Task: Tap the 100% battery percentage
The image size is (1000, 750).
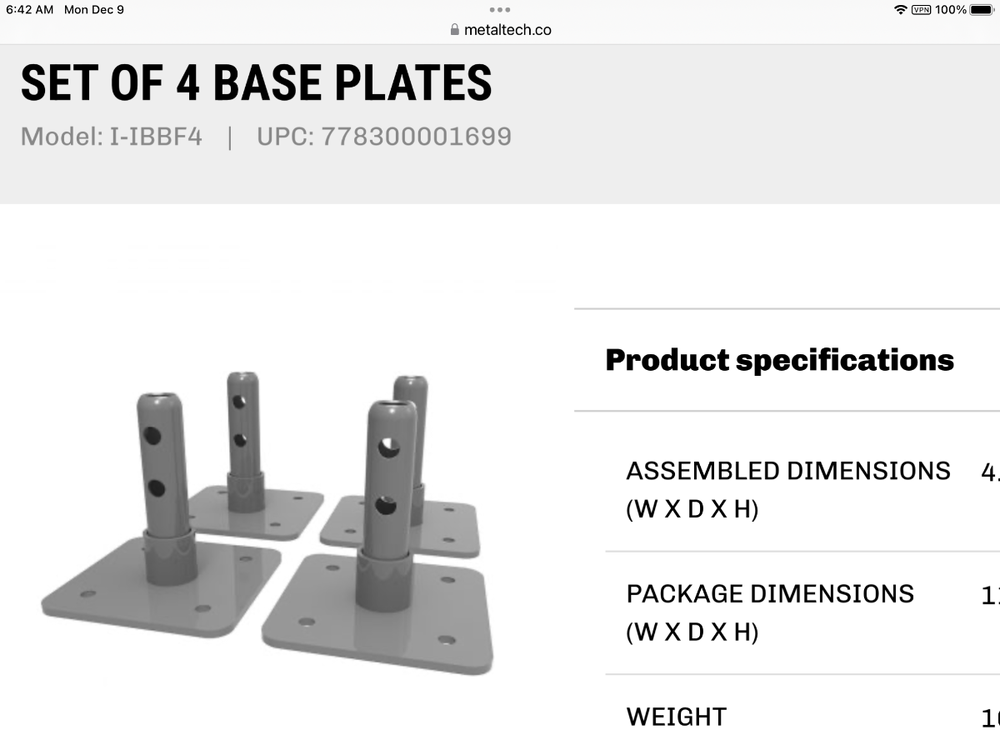Action: click(950, 10)
